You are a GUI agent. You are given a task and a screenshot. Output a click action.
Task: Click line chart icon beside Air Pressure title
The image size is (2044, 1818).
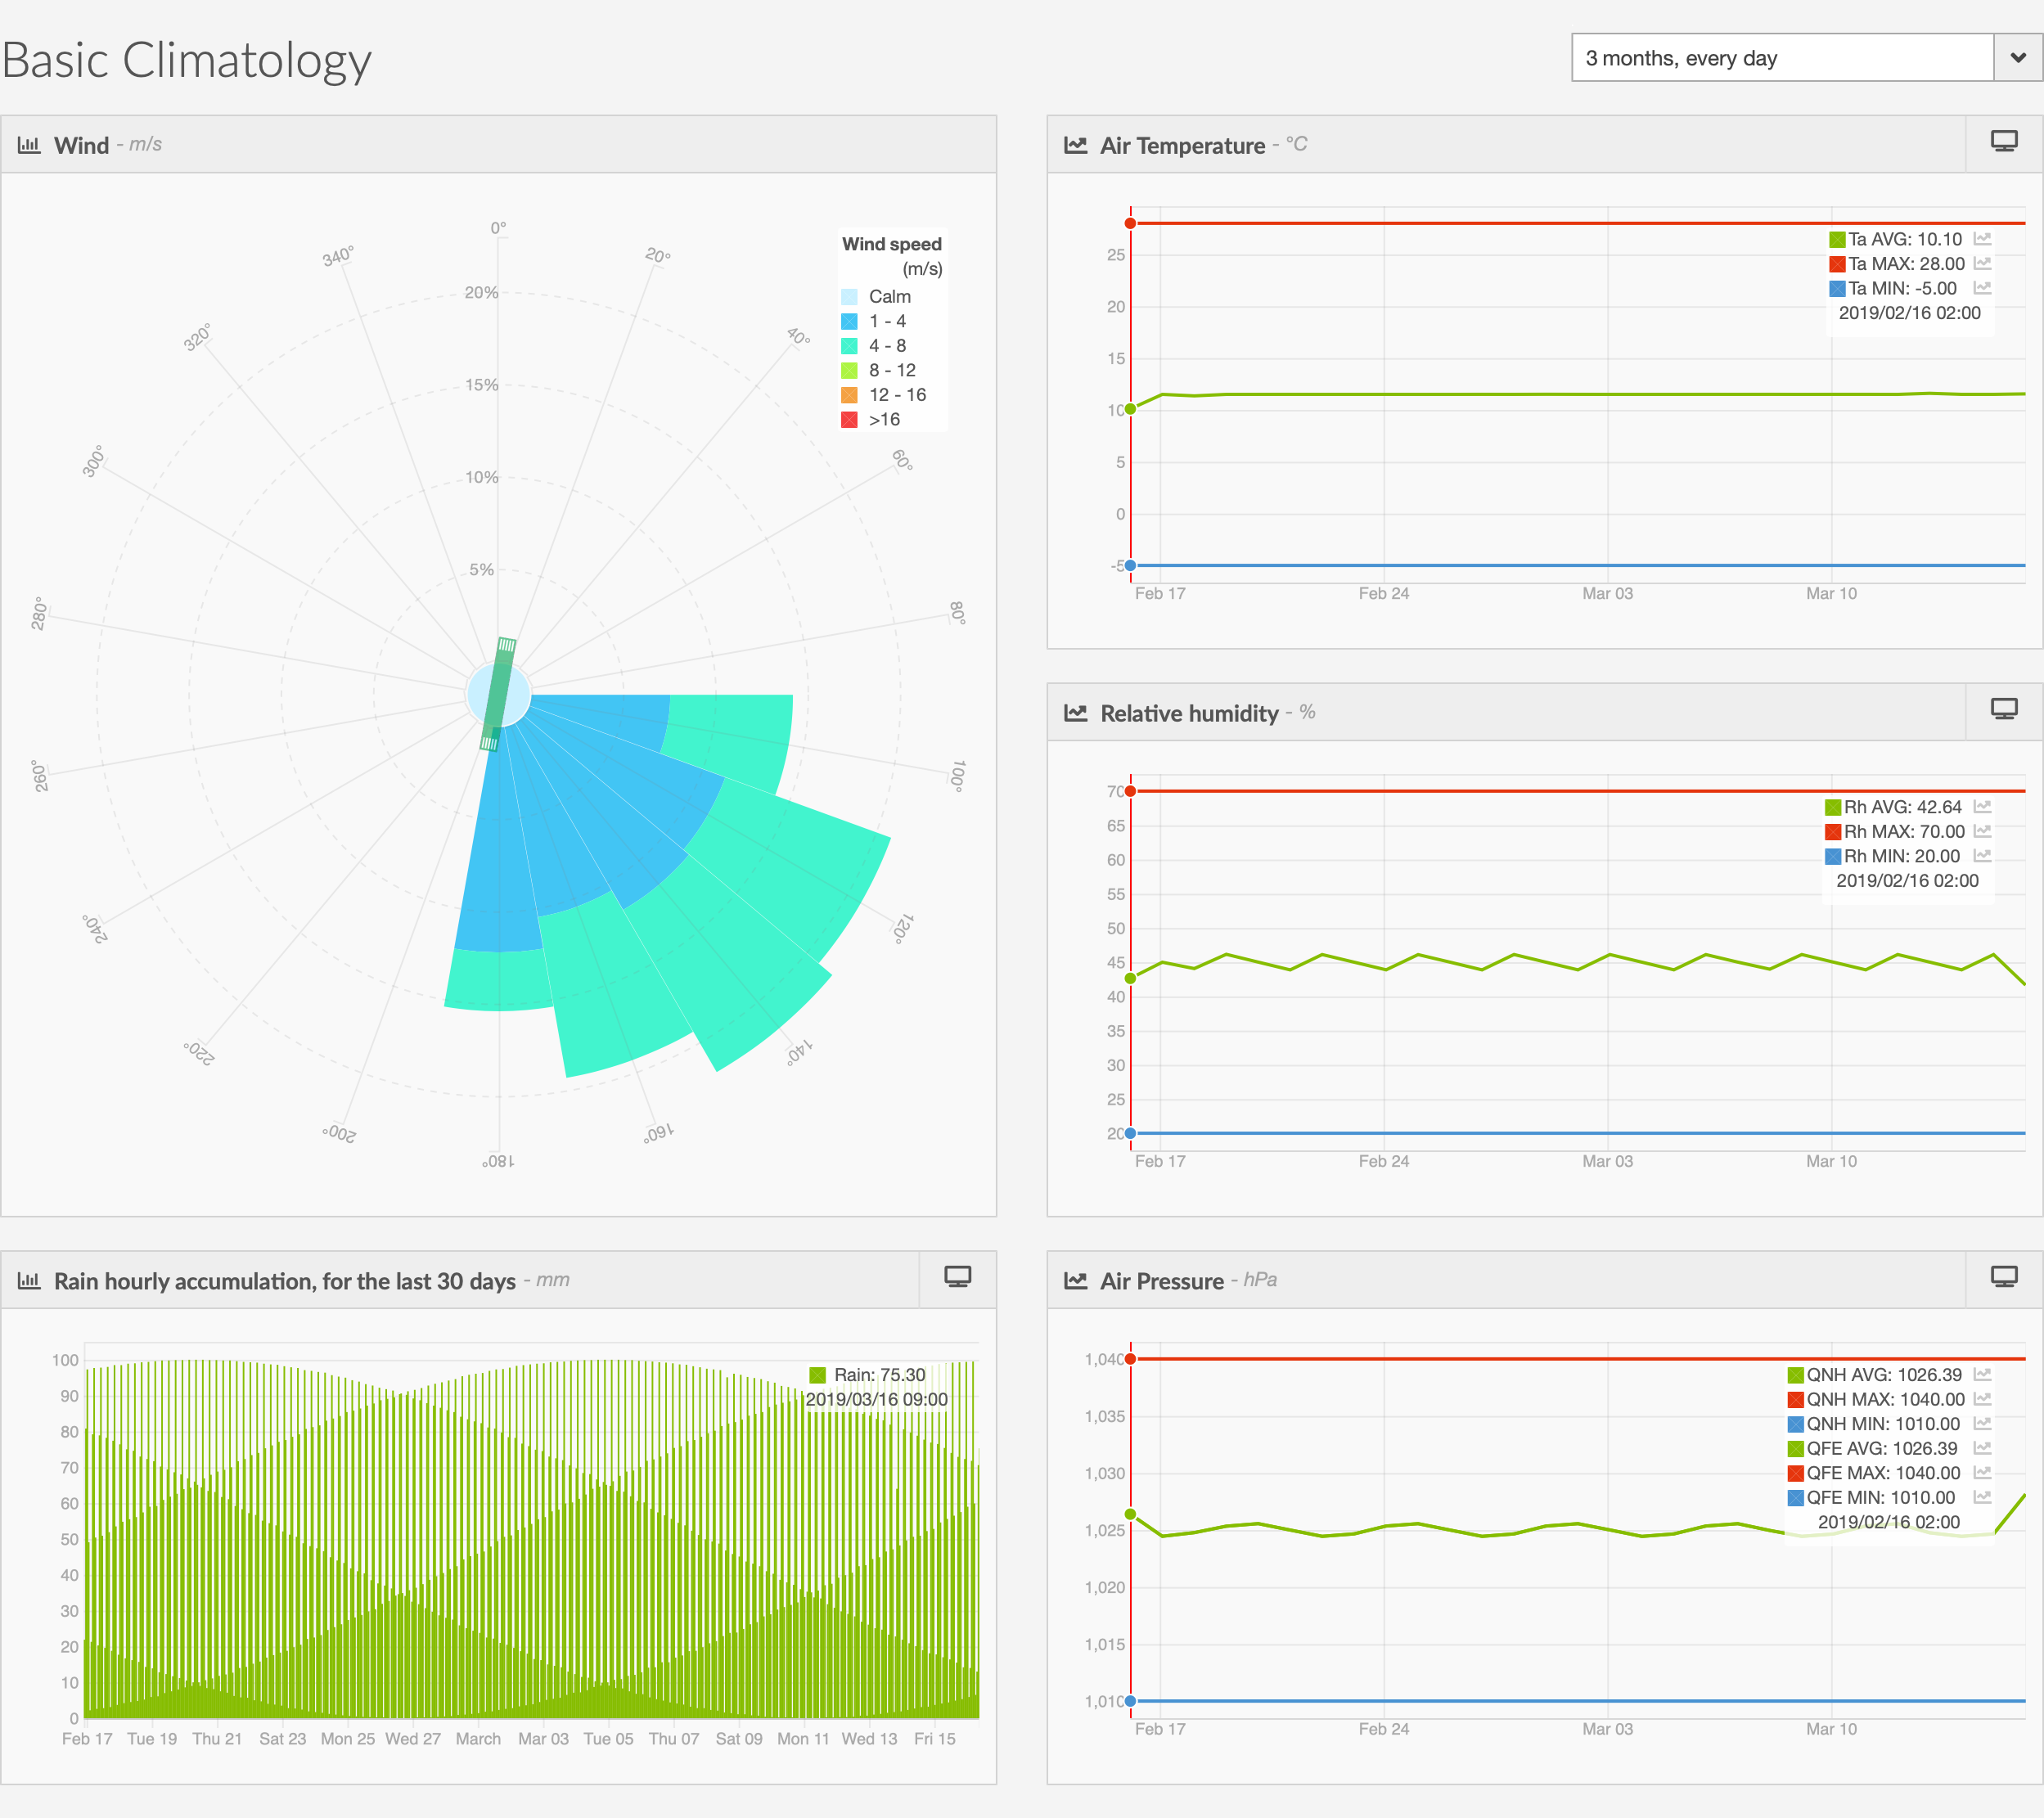tap(1075, 1280)
